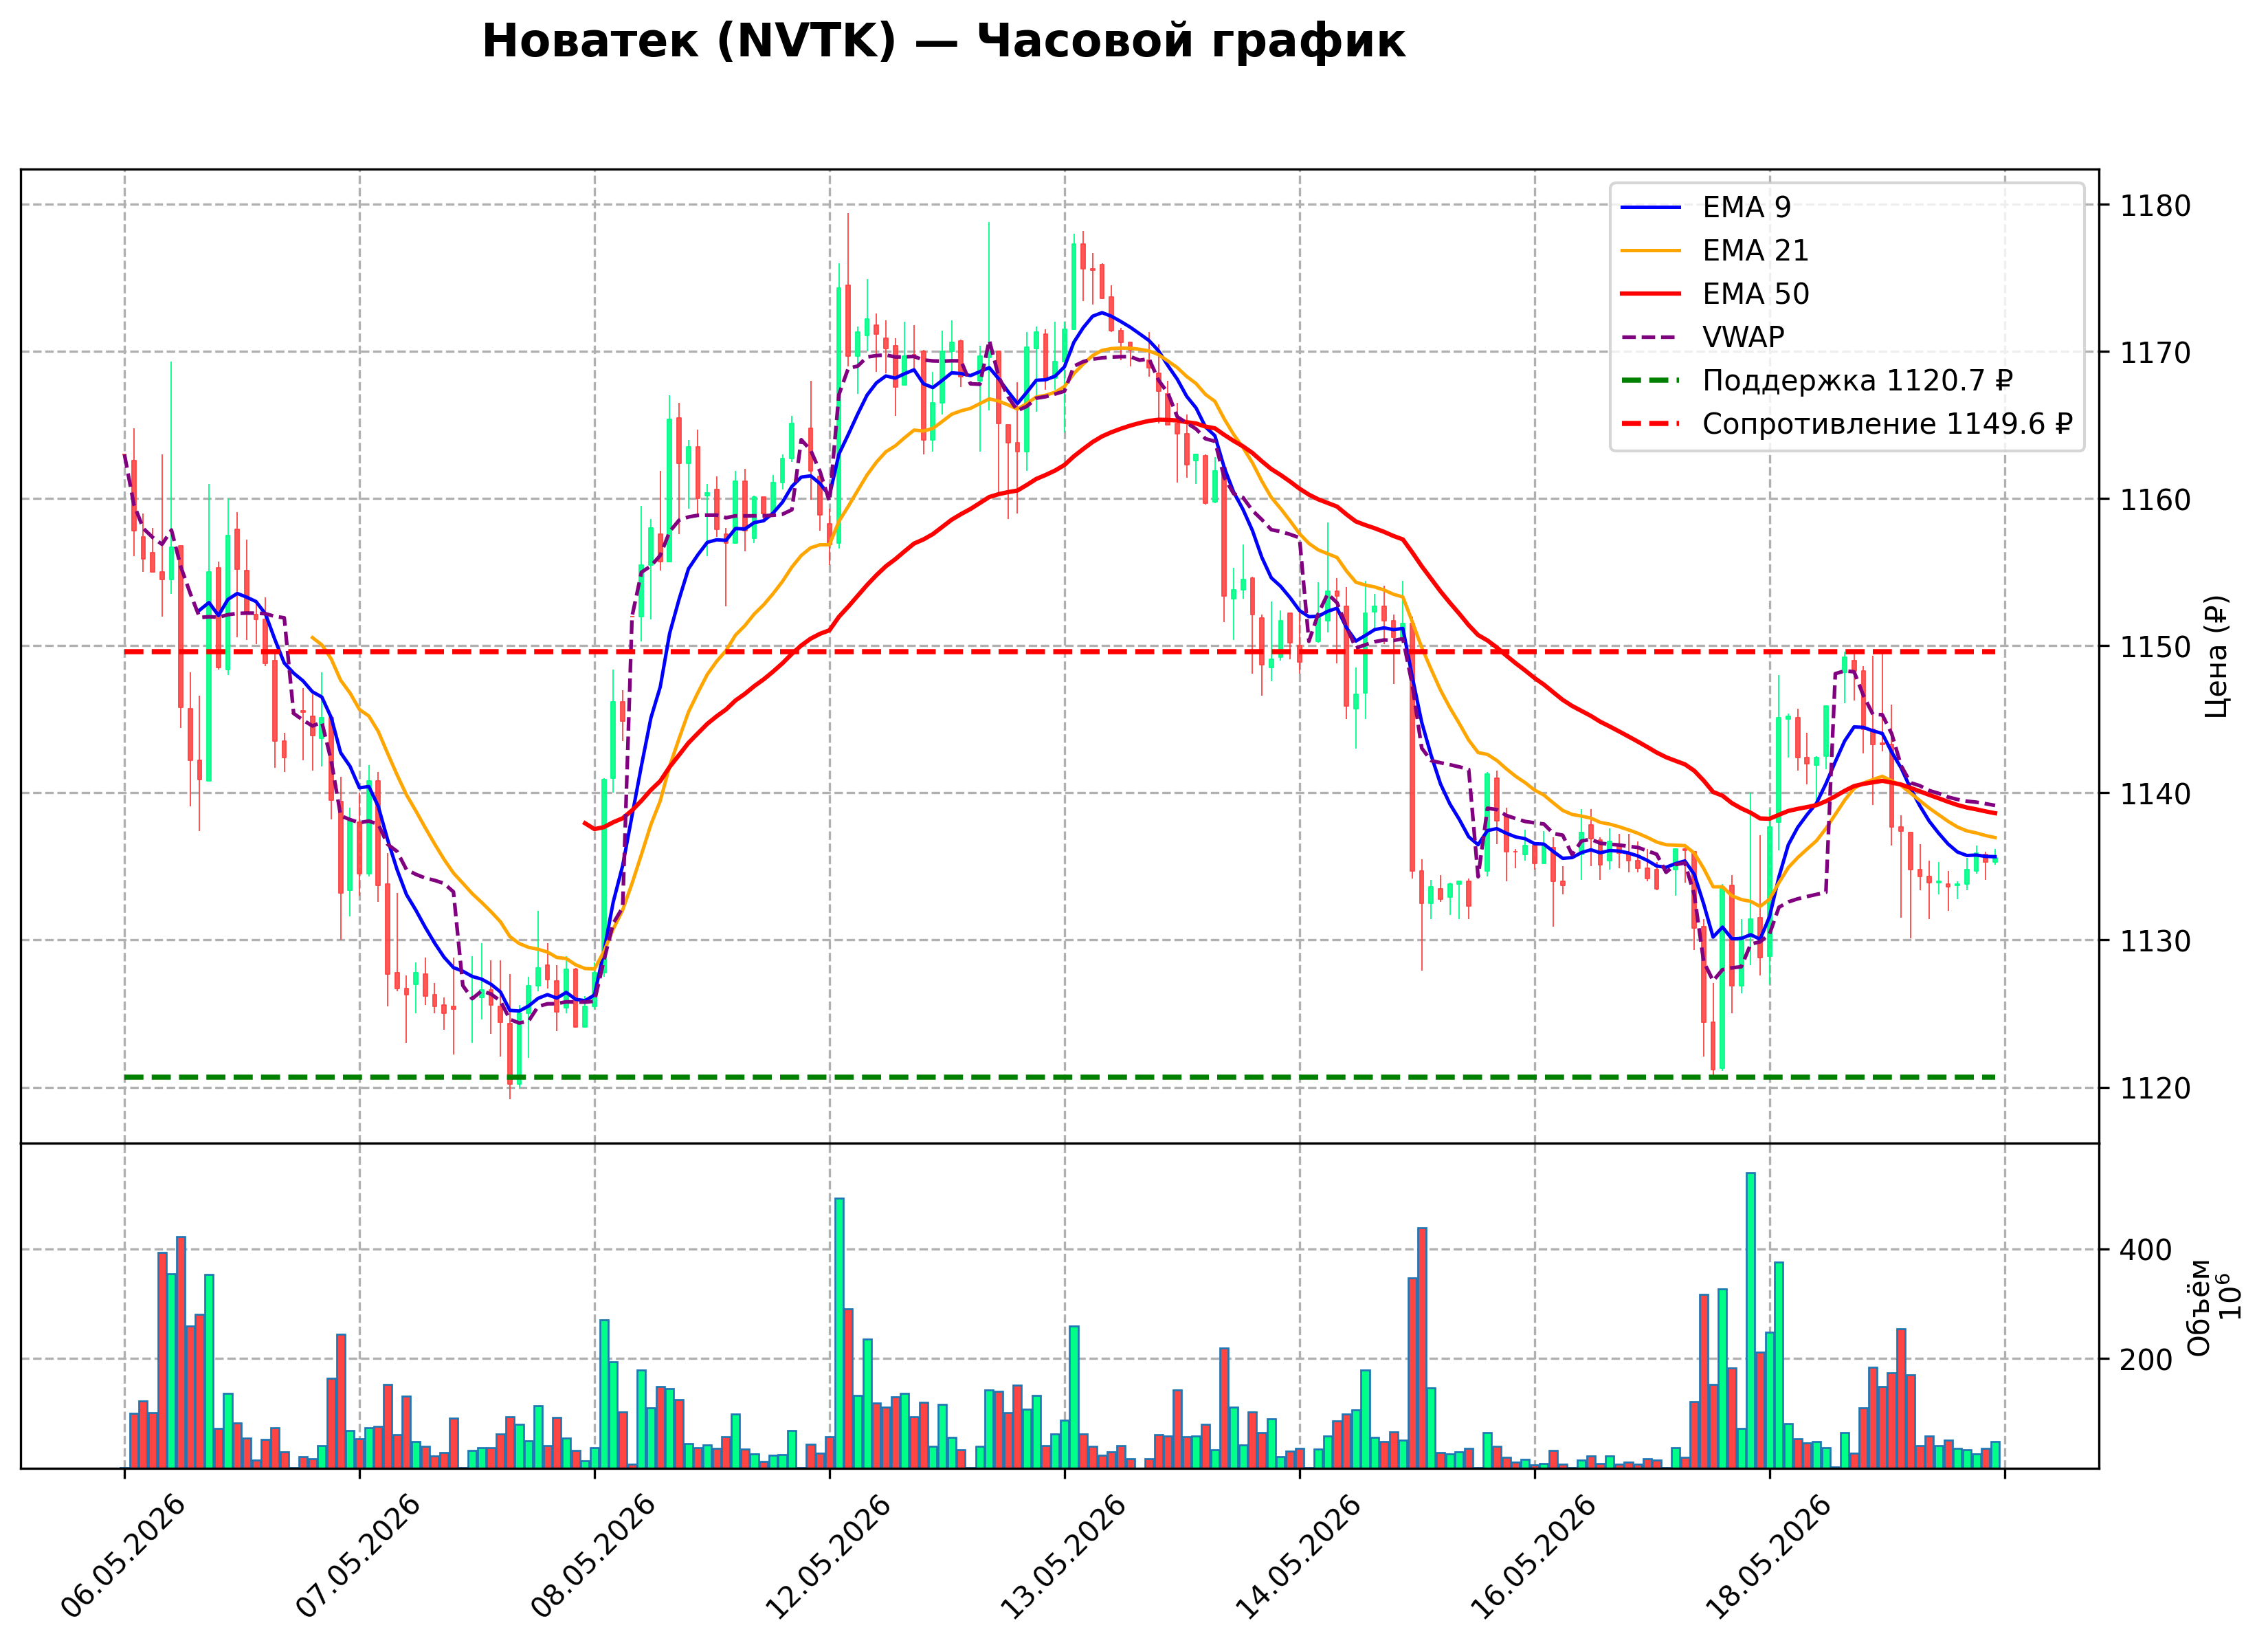Click the date label 07.05.2026
The width and height of the screenshot is (2268, 1645).
pyautogui.click(x=359, y=1557)
